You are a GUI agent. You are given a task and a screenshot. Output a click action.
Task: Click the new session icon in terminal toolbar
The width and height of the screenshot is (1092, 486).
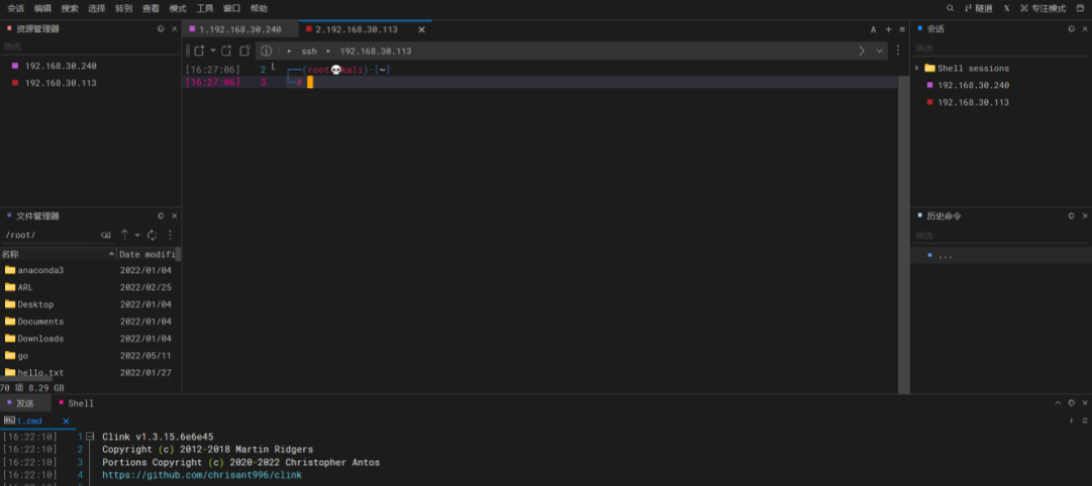coord(200,51)
